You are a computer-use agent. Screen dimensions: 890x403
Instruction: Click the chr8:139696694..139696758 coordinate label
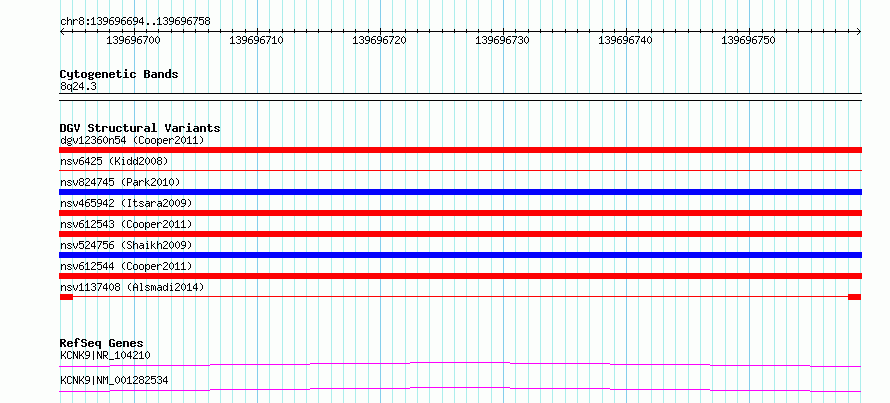pos(135,22)
